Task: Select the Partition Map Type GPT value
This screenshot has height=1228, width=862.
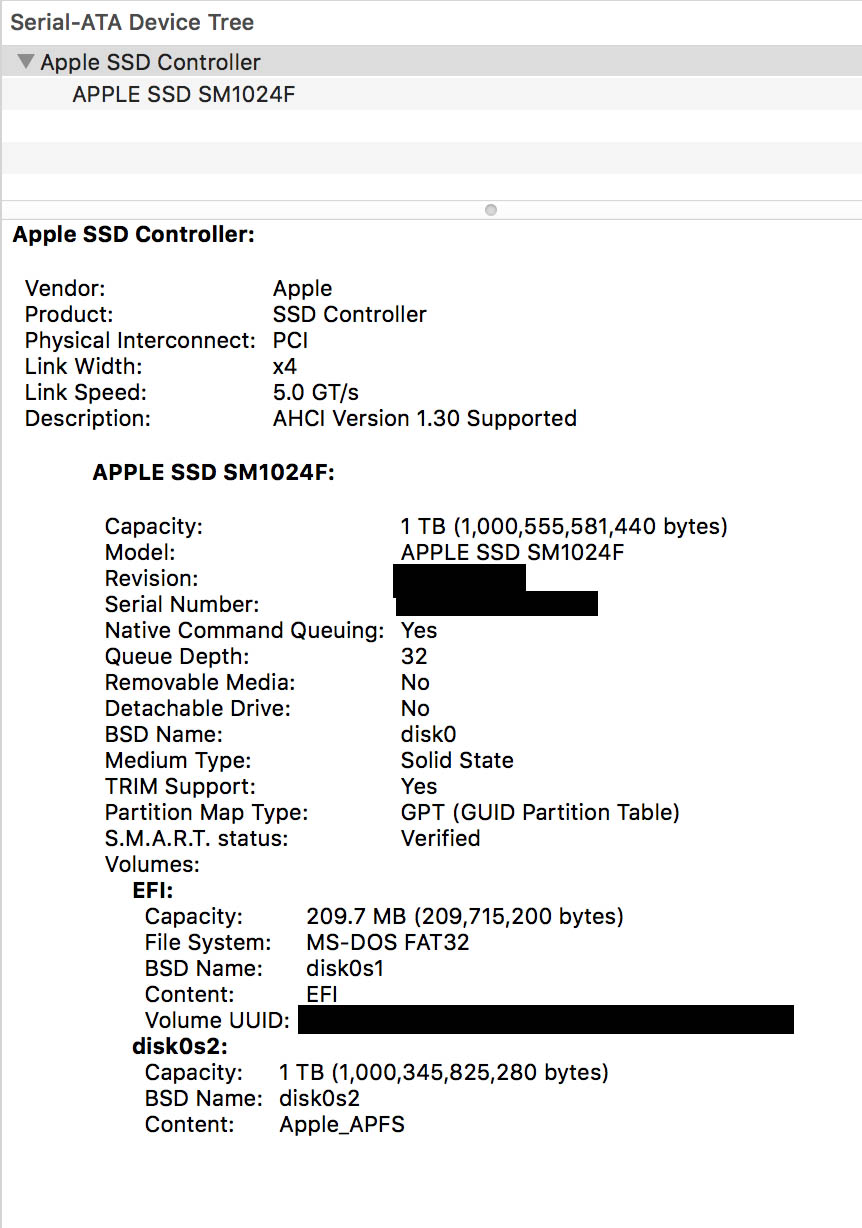Action: pos(540,812)
